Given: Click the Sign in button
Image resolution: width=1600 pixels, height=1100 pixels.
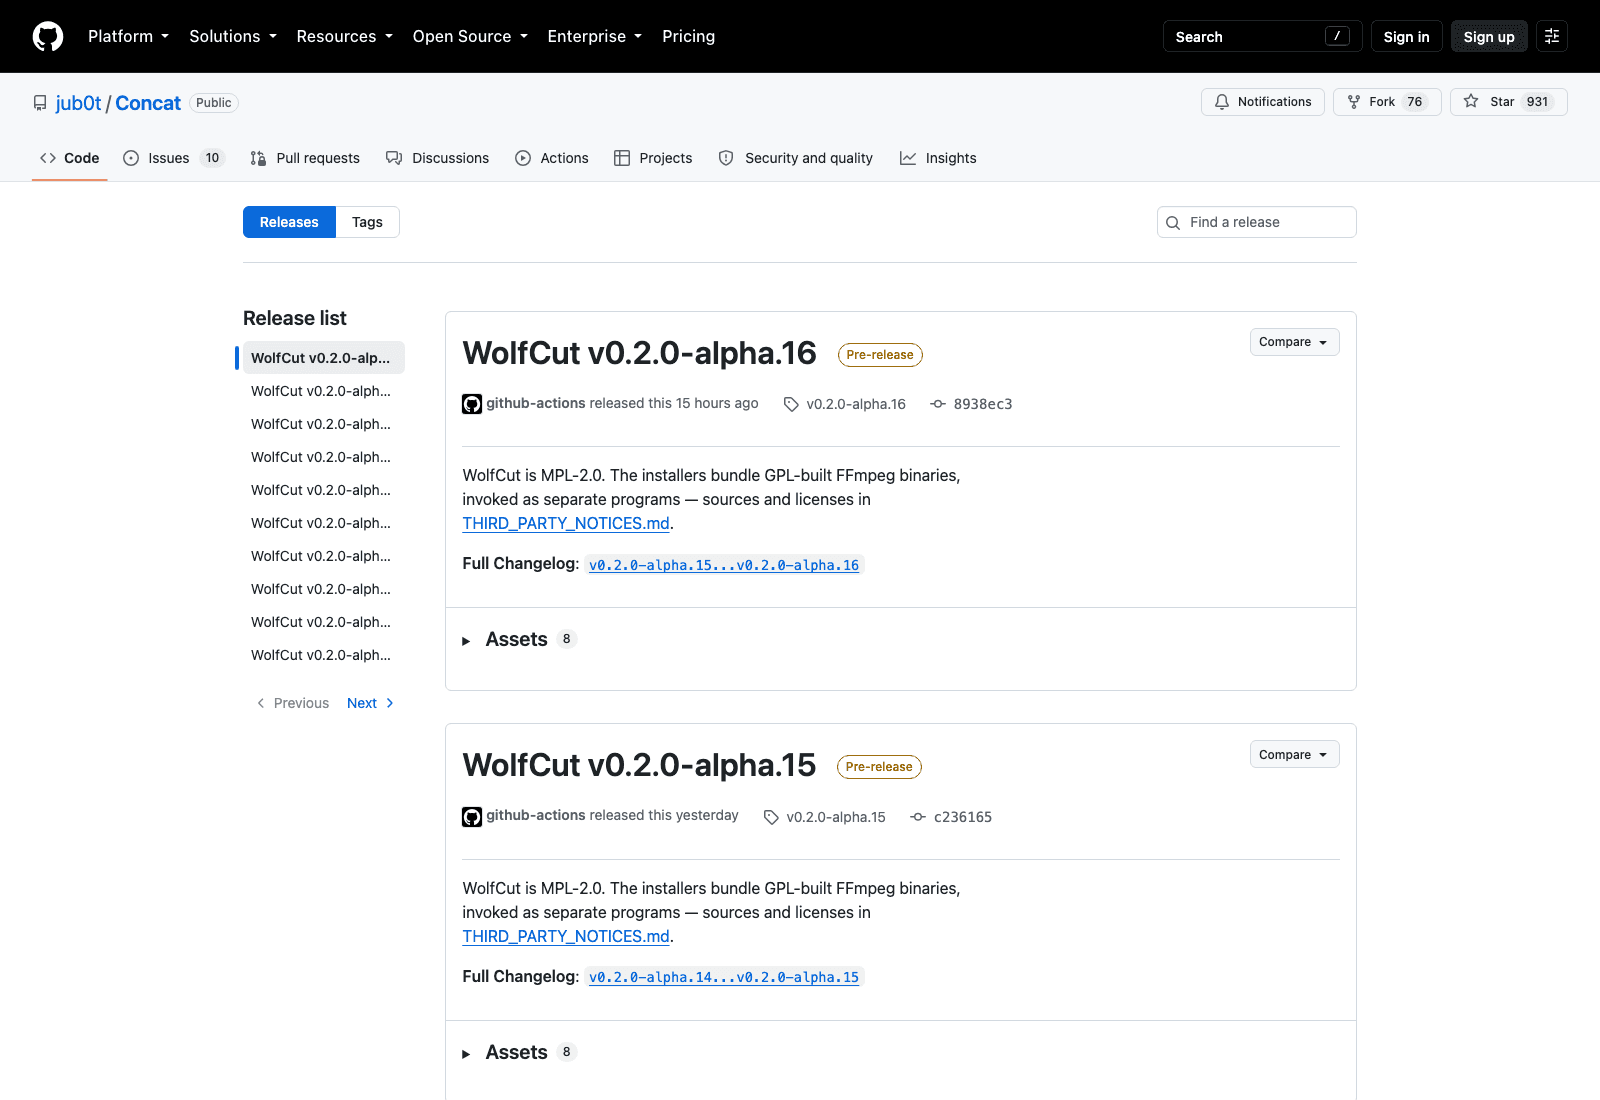Looking at the screenshot, I should pyautogui.click(x=1406, y=36).
